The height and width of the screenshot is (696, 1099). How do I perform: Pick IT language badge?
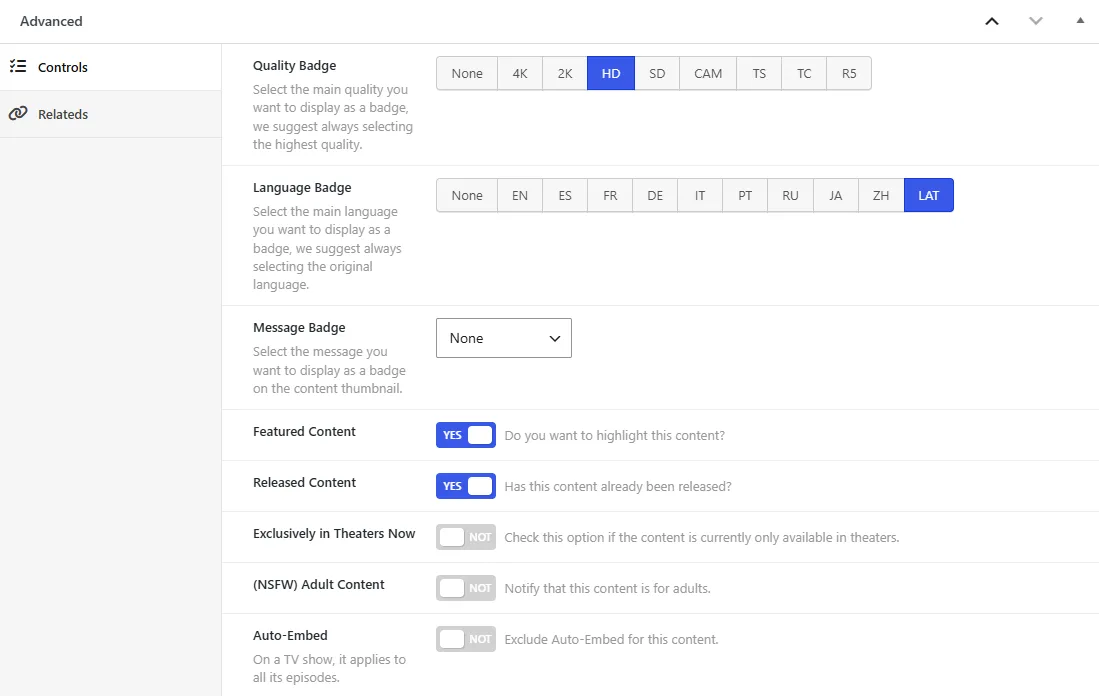[700, 196]
